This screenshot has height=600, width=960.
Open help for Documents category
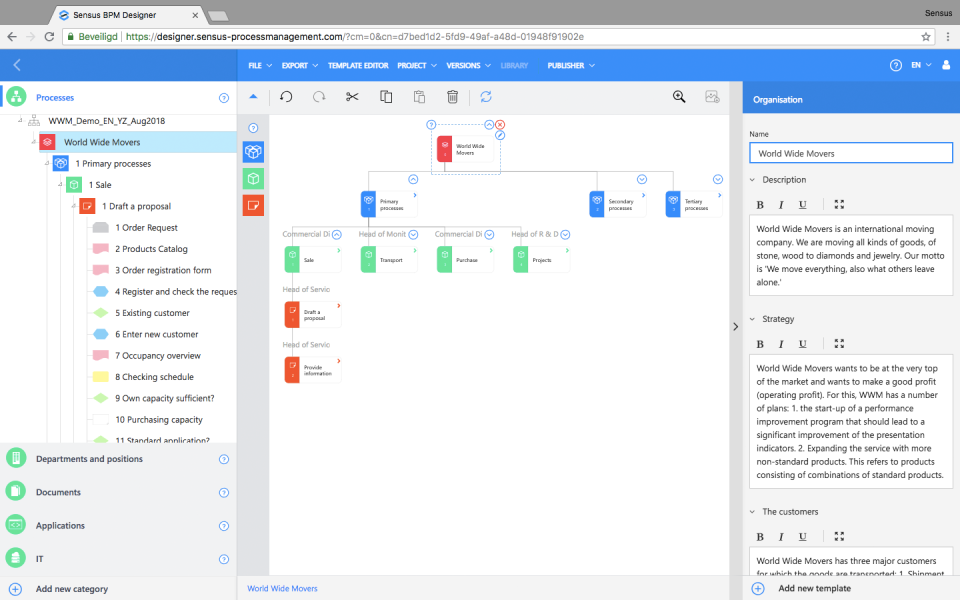point(224,493)
